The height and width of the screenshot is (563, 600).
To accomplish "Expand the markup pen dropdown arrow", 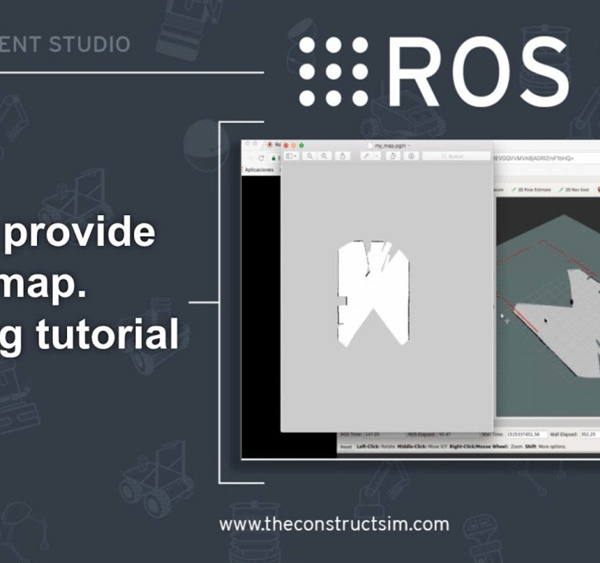I will pos(377,156).
